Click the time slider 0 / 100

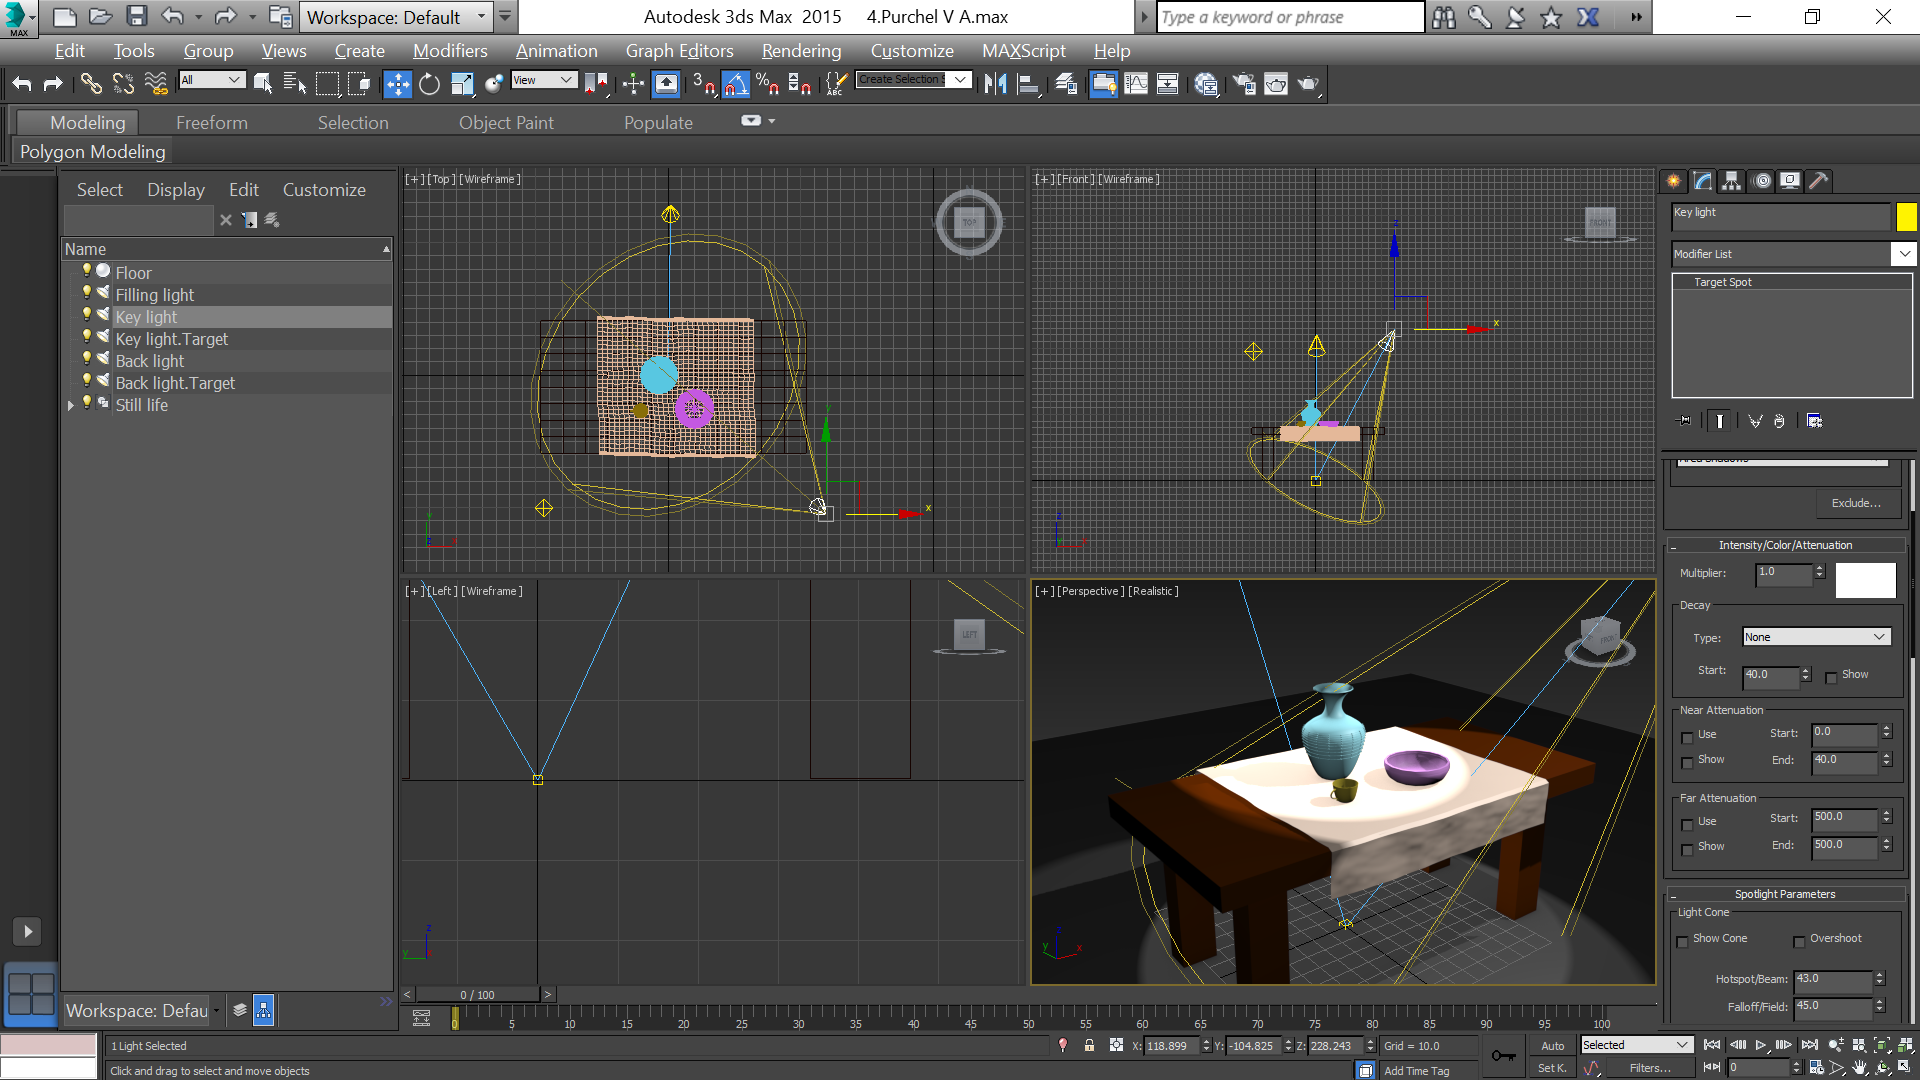point(477,995)
